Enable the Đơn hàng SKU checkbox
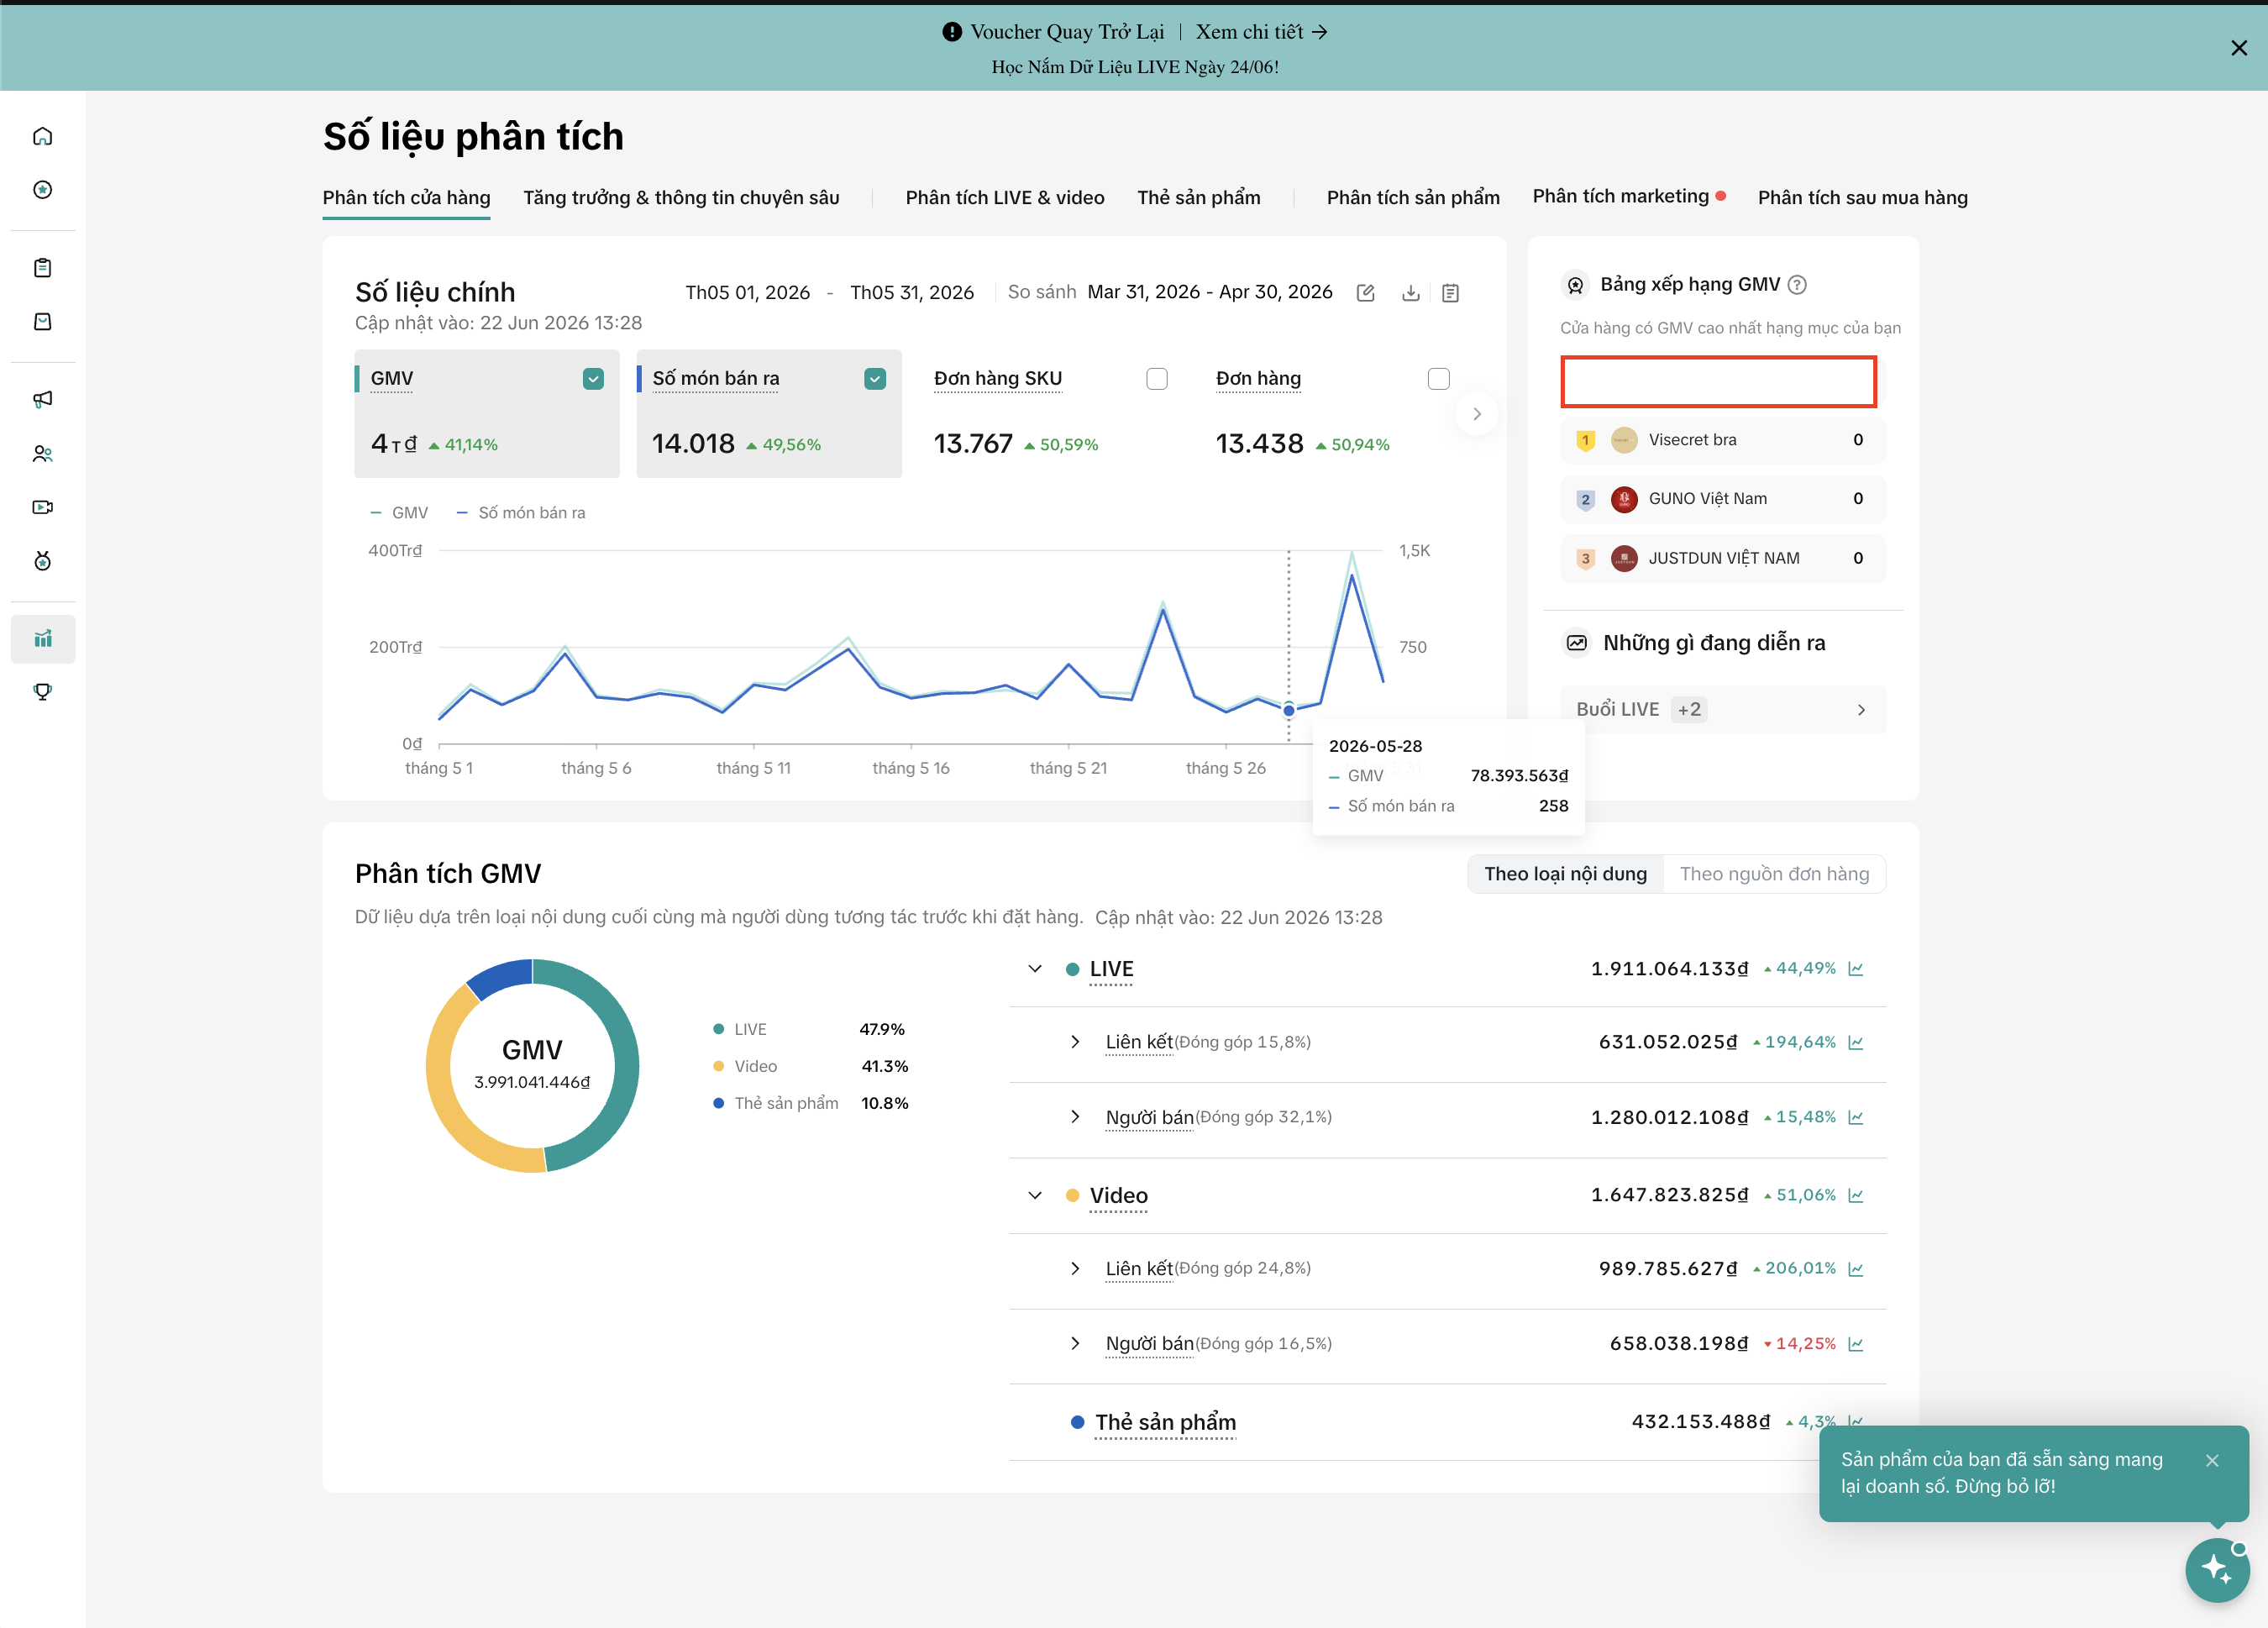This screenshot has width=2268, height=1628. point(1157,379)
